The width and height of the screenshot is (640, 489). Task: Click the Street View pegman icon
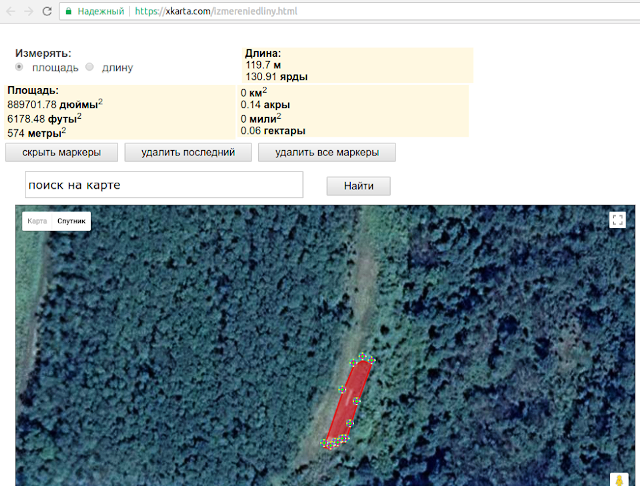(x=619, y=480)
